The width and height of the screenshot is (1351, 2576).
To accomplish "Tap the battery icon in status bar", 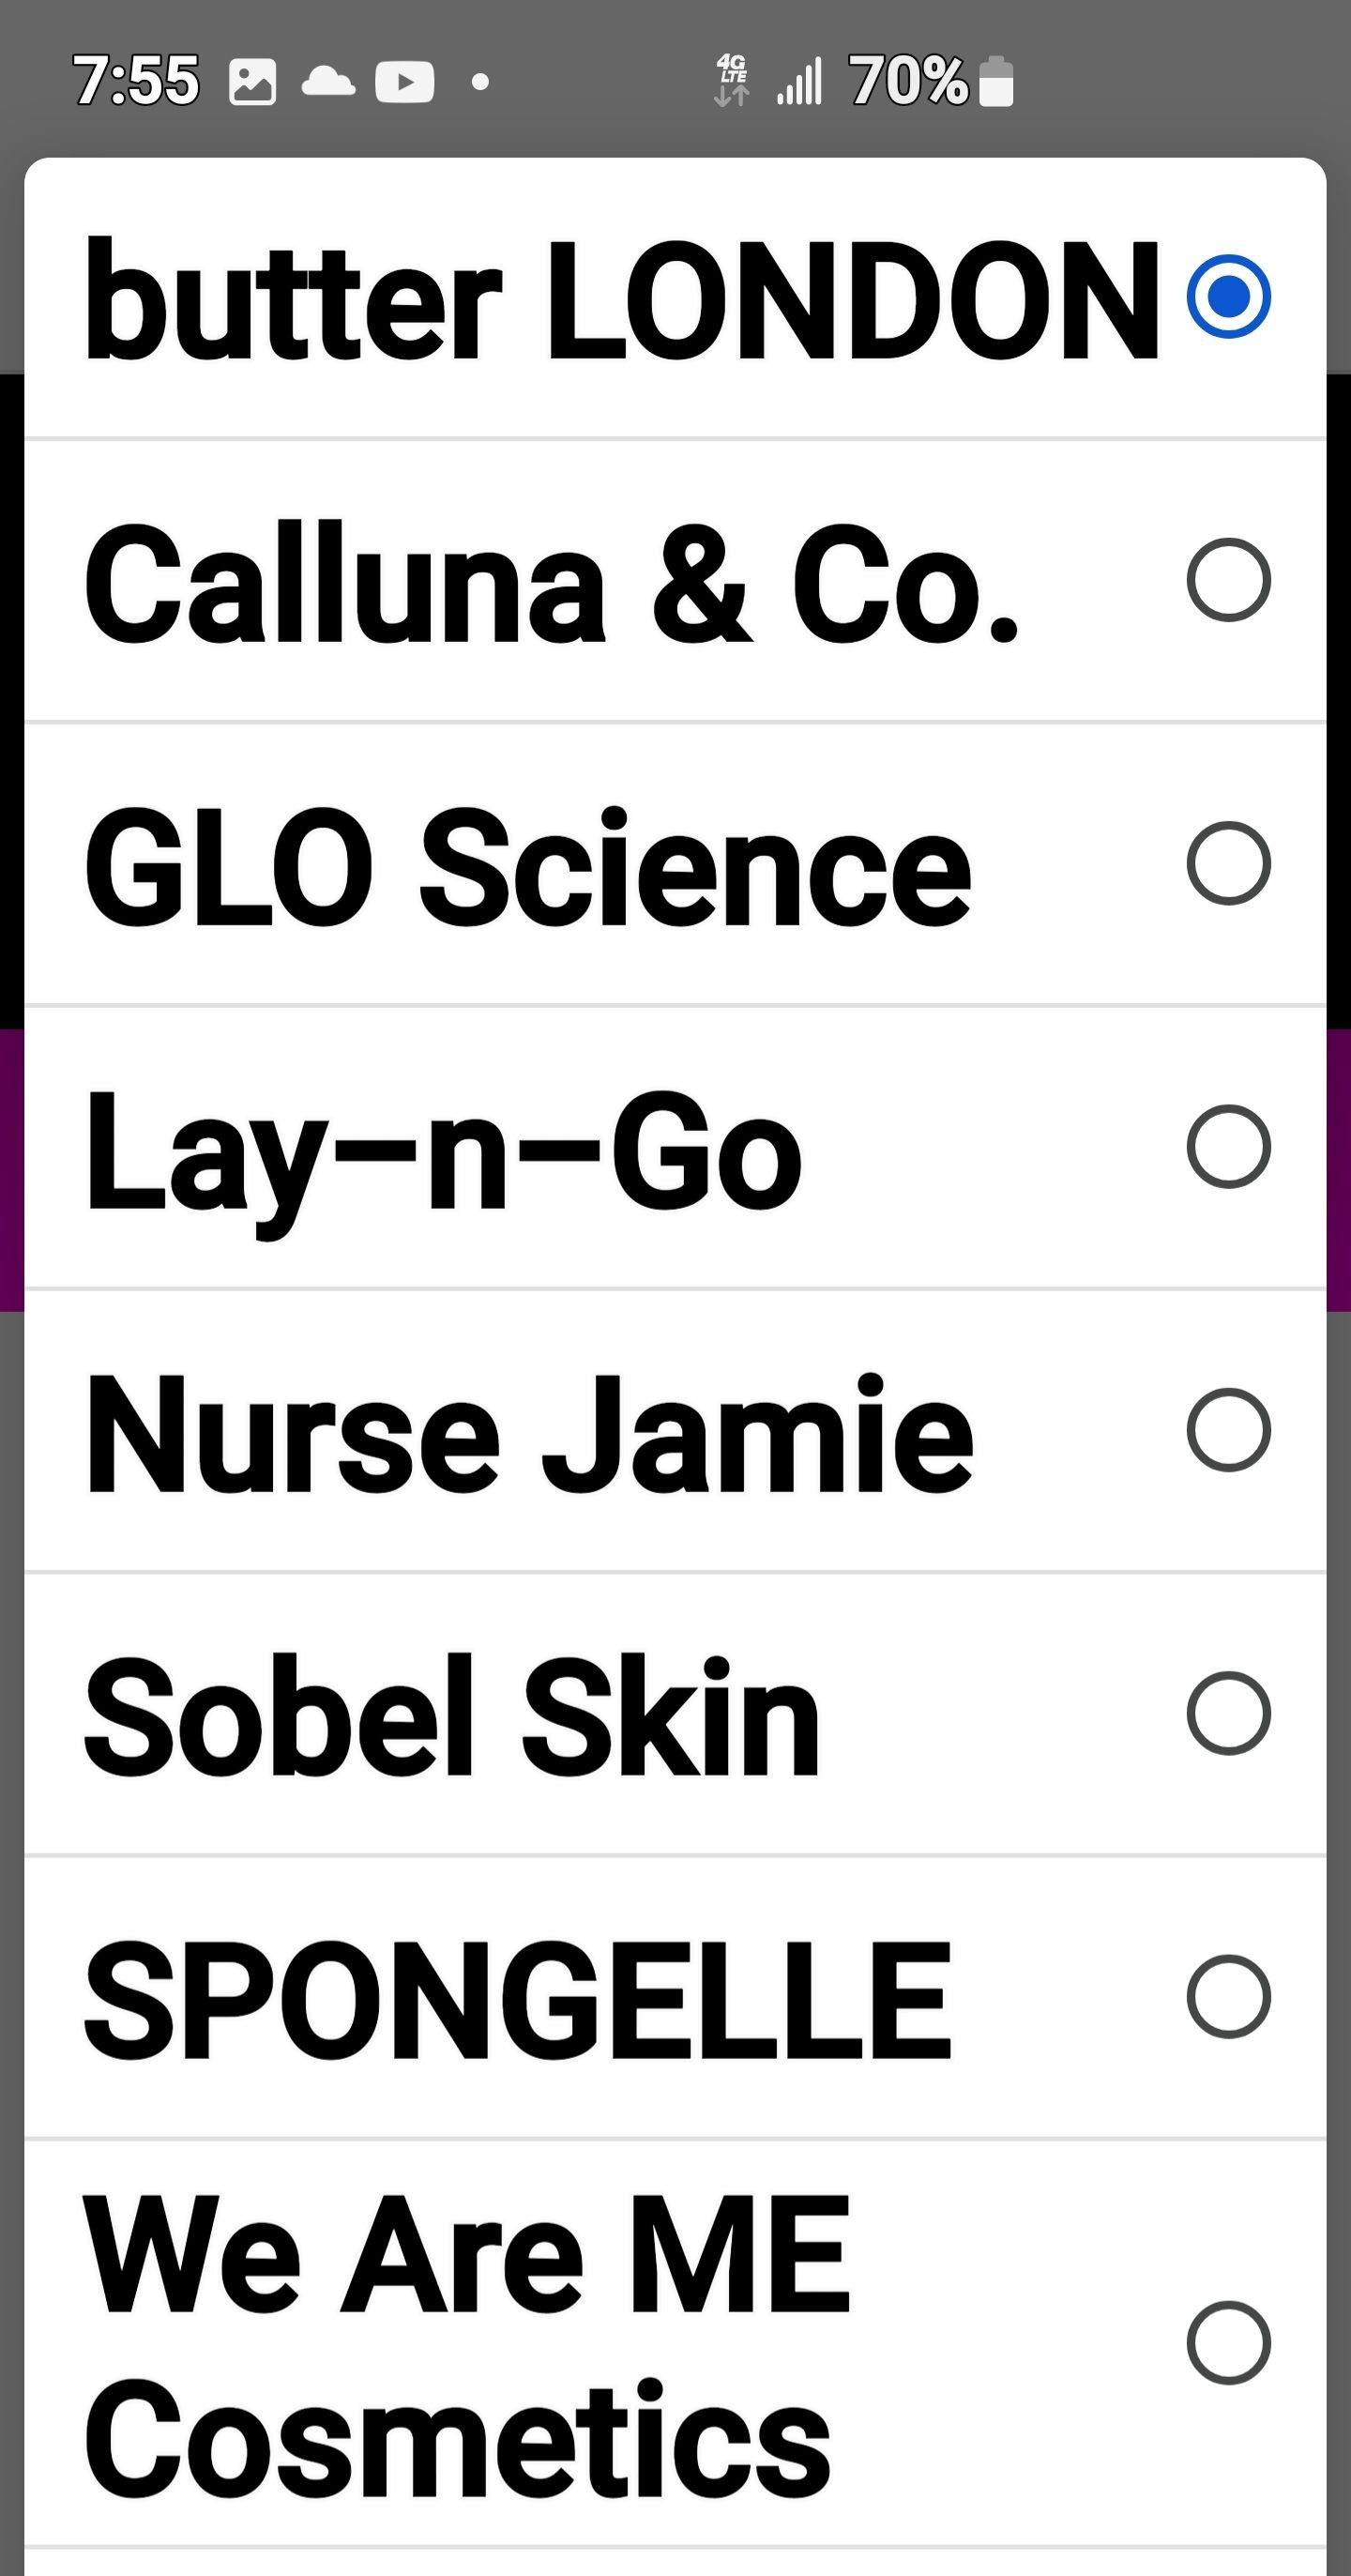I will point(996,81).
